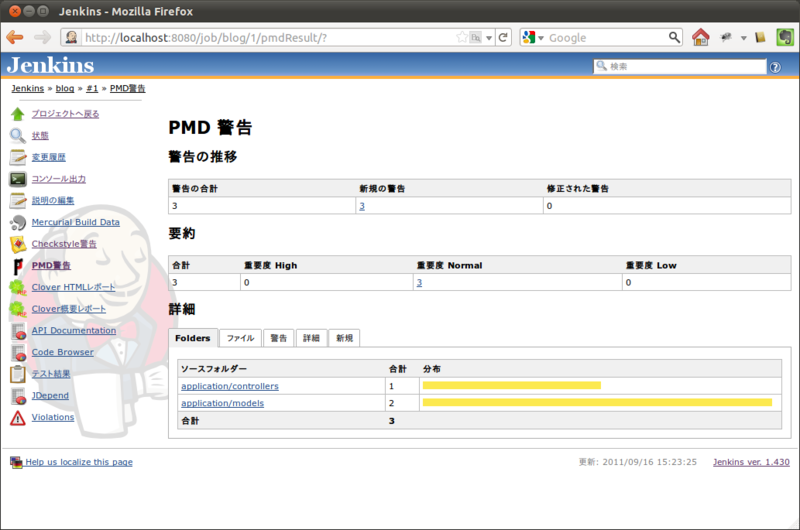This screenshot has height=530, width=800.
Task: Open the JDepend sidebar link
Action: tap(50, 396)
